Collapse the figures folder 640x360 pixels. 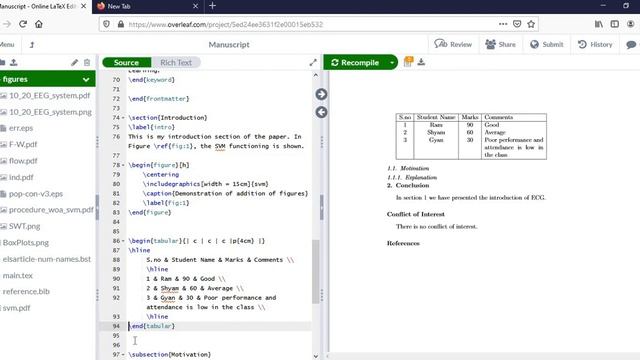tap(86, 79)
